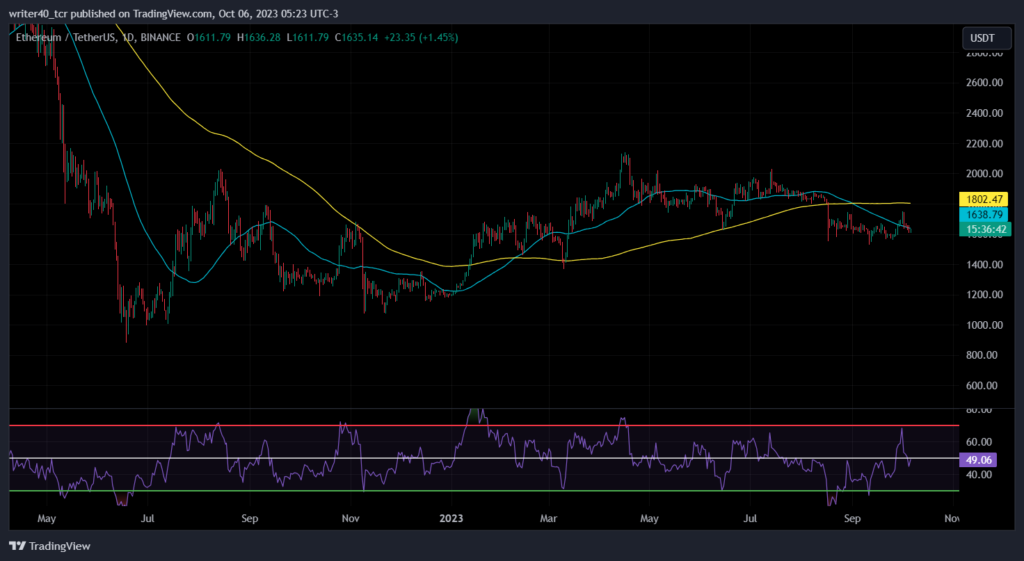The height and width of the screenshot is (561, 1024).
Task: Select the red RSI overbought line
Action: [484, 426]
